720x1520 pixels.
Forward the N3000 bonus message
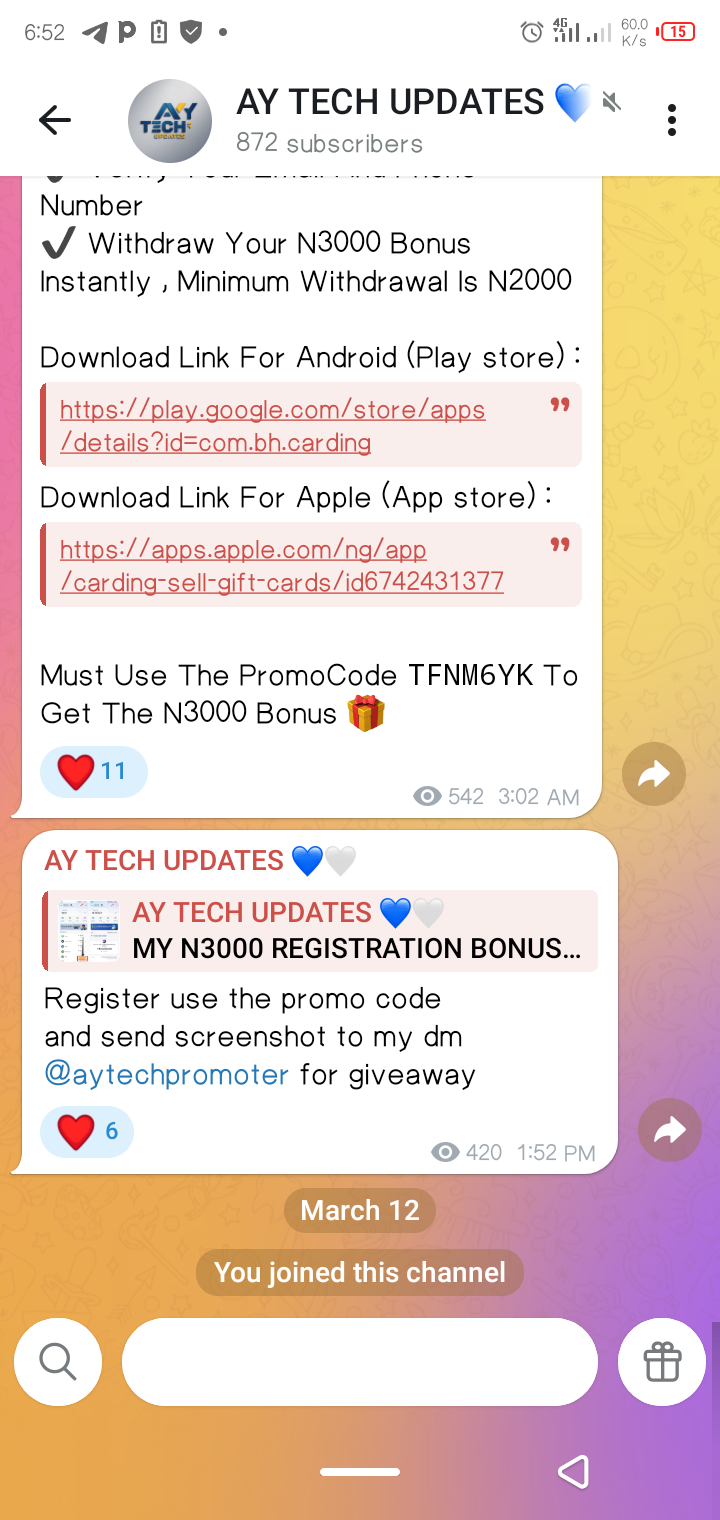click(654, 774)
